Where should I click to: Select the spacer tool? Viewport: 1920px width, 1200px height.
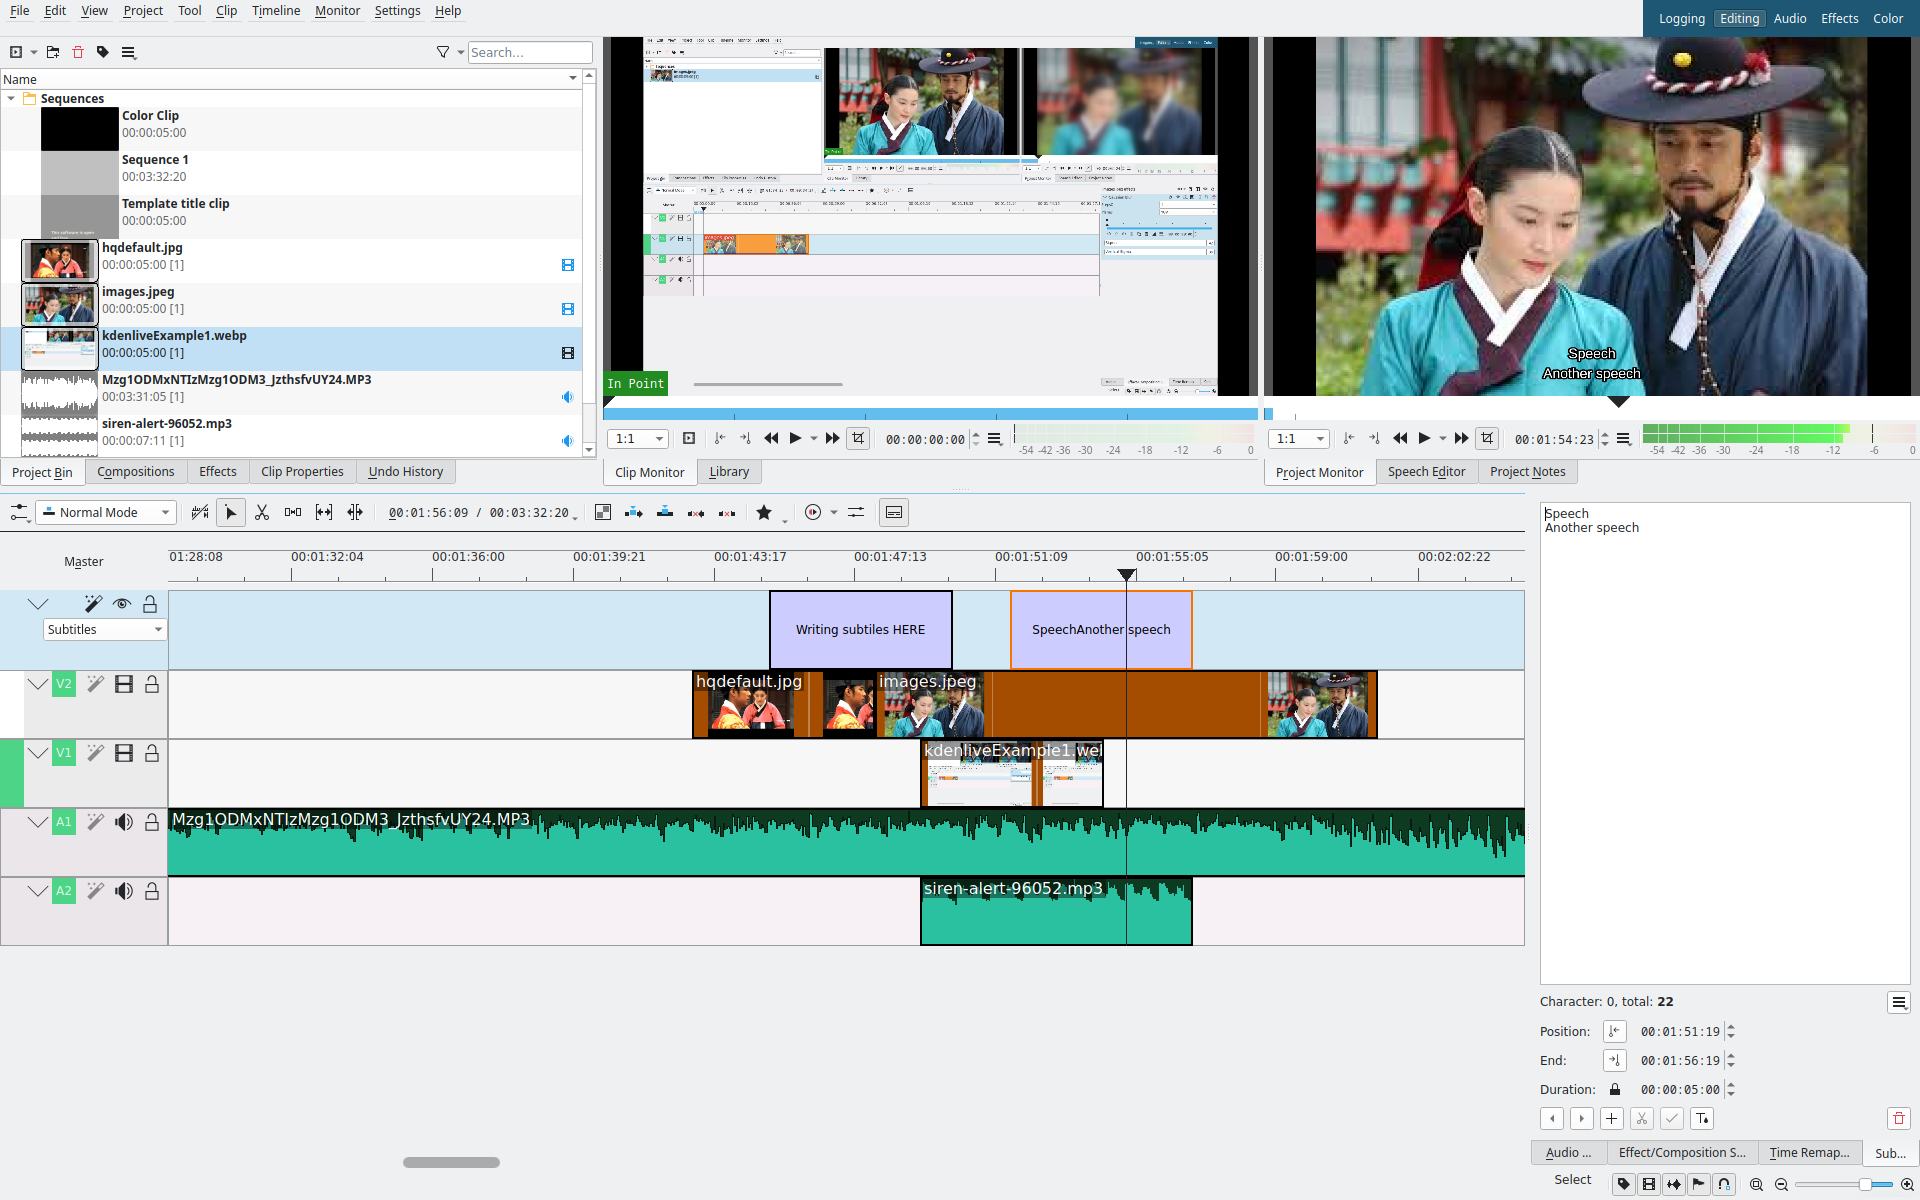click(293, 512)
